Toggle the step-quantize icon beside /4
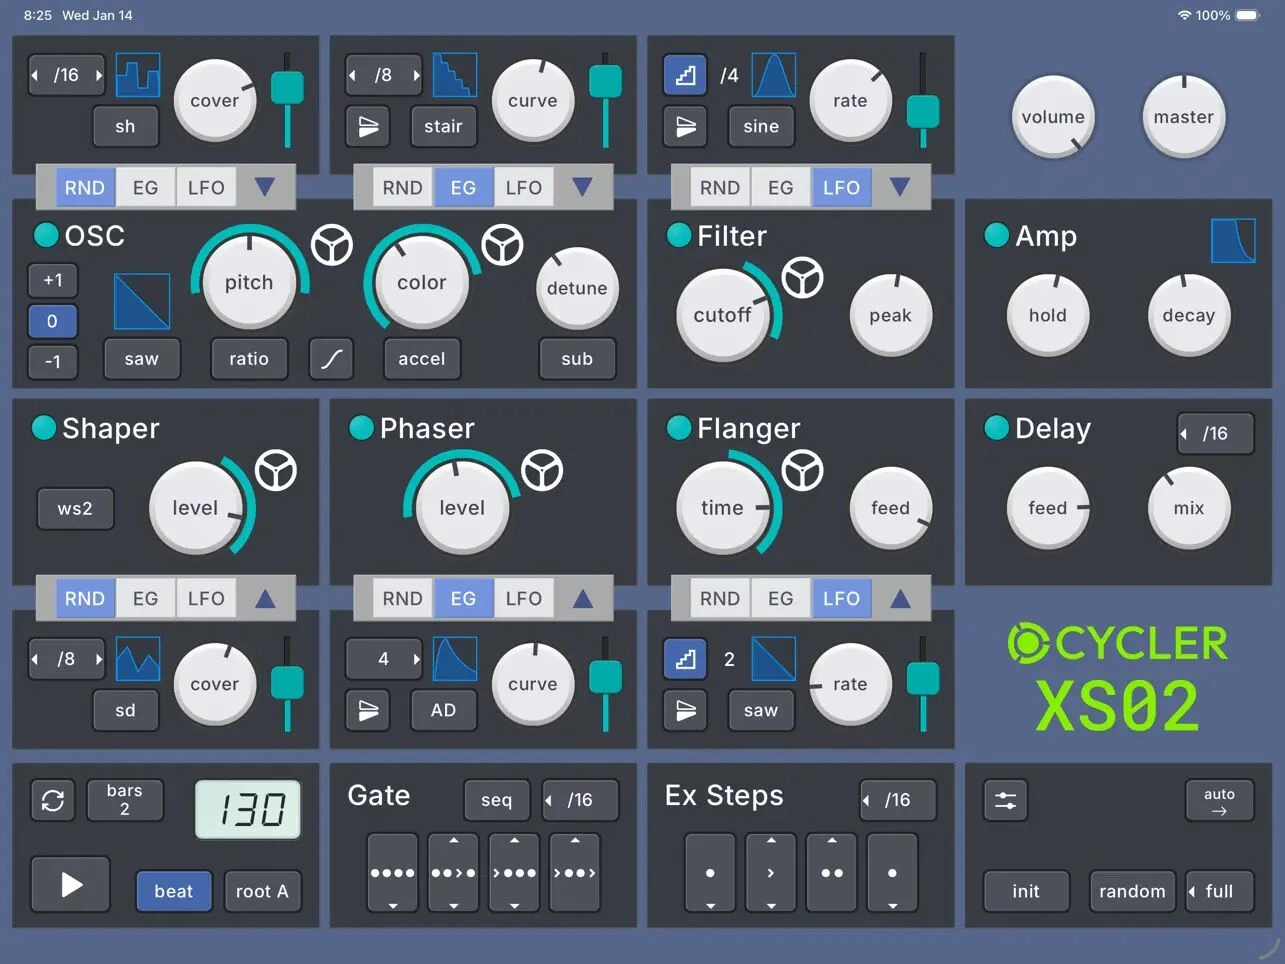1285x964 pixels. click(685, 75)
